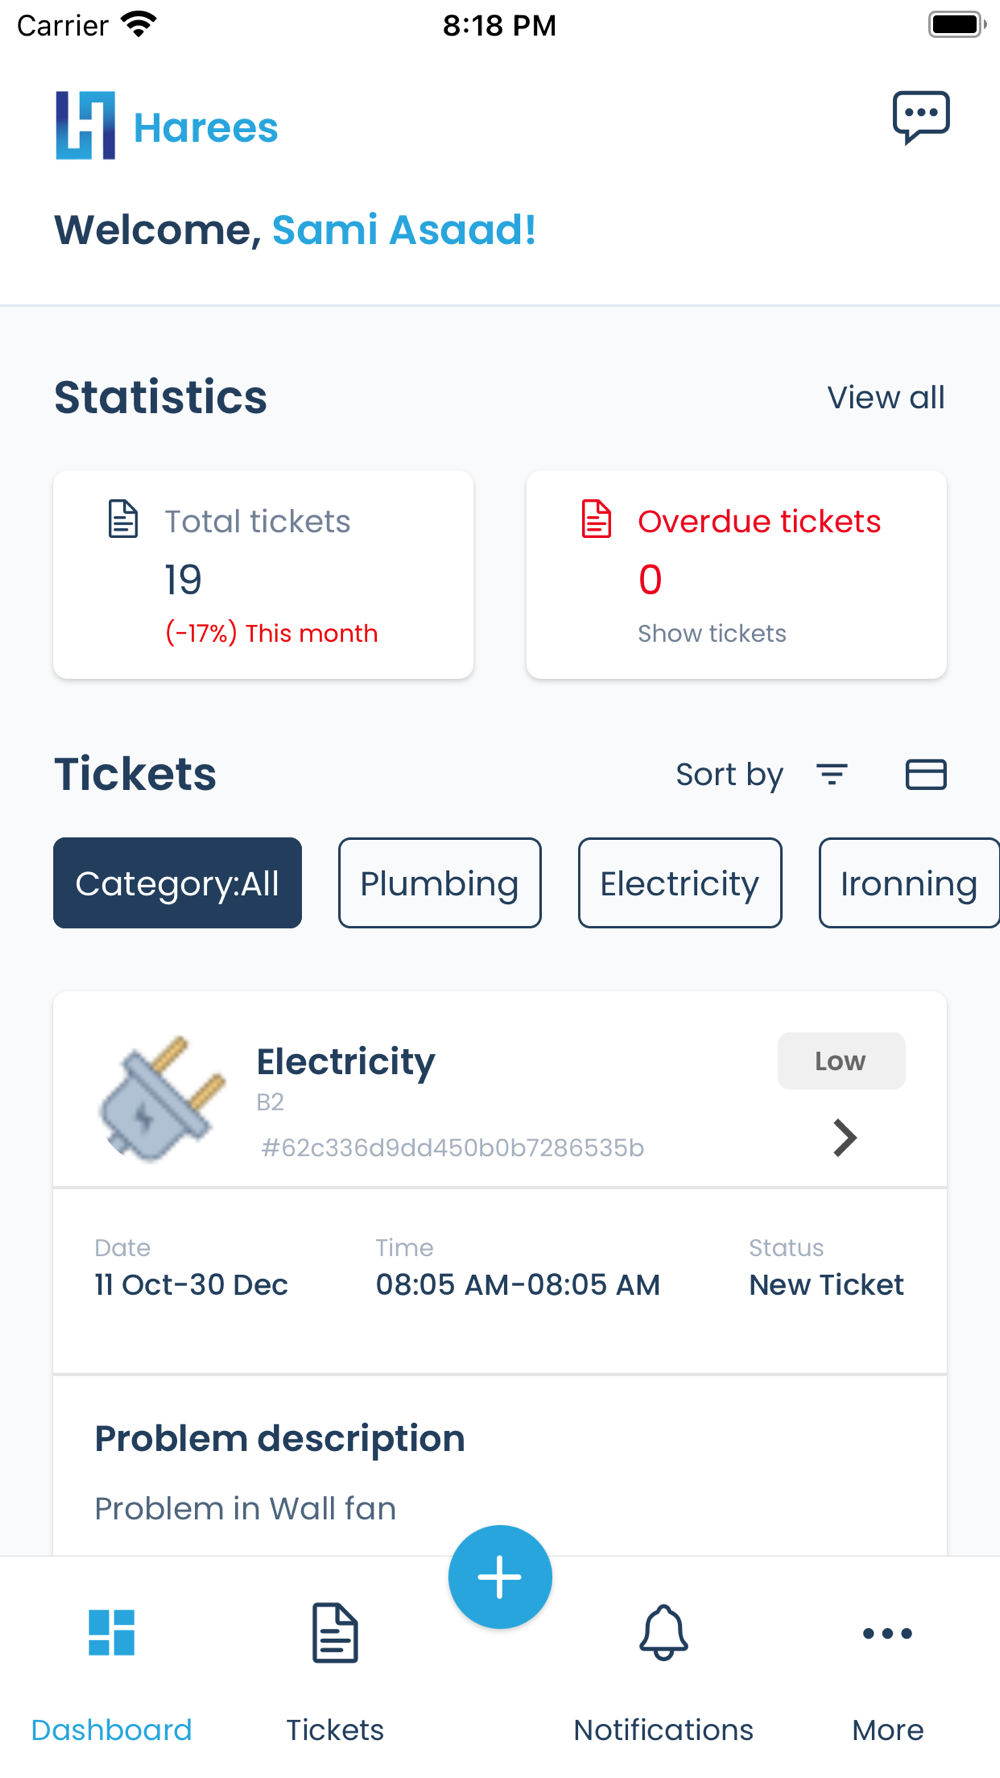1000x1778 pixels.
Task: Tap the blue add ticket plus button
Action: click(x=500, y=1577)
